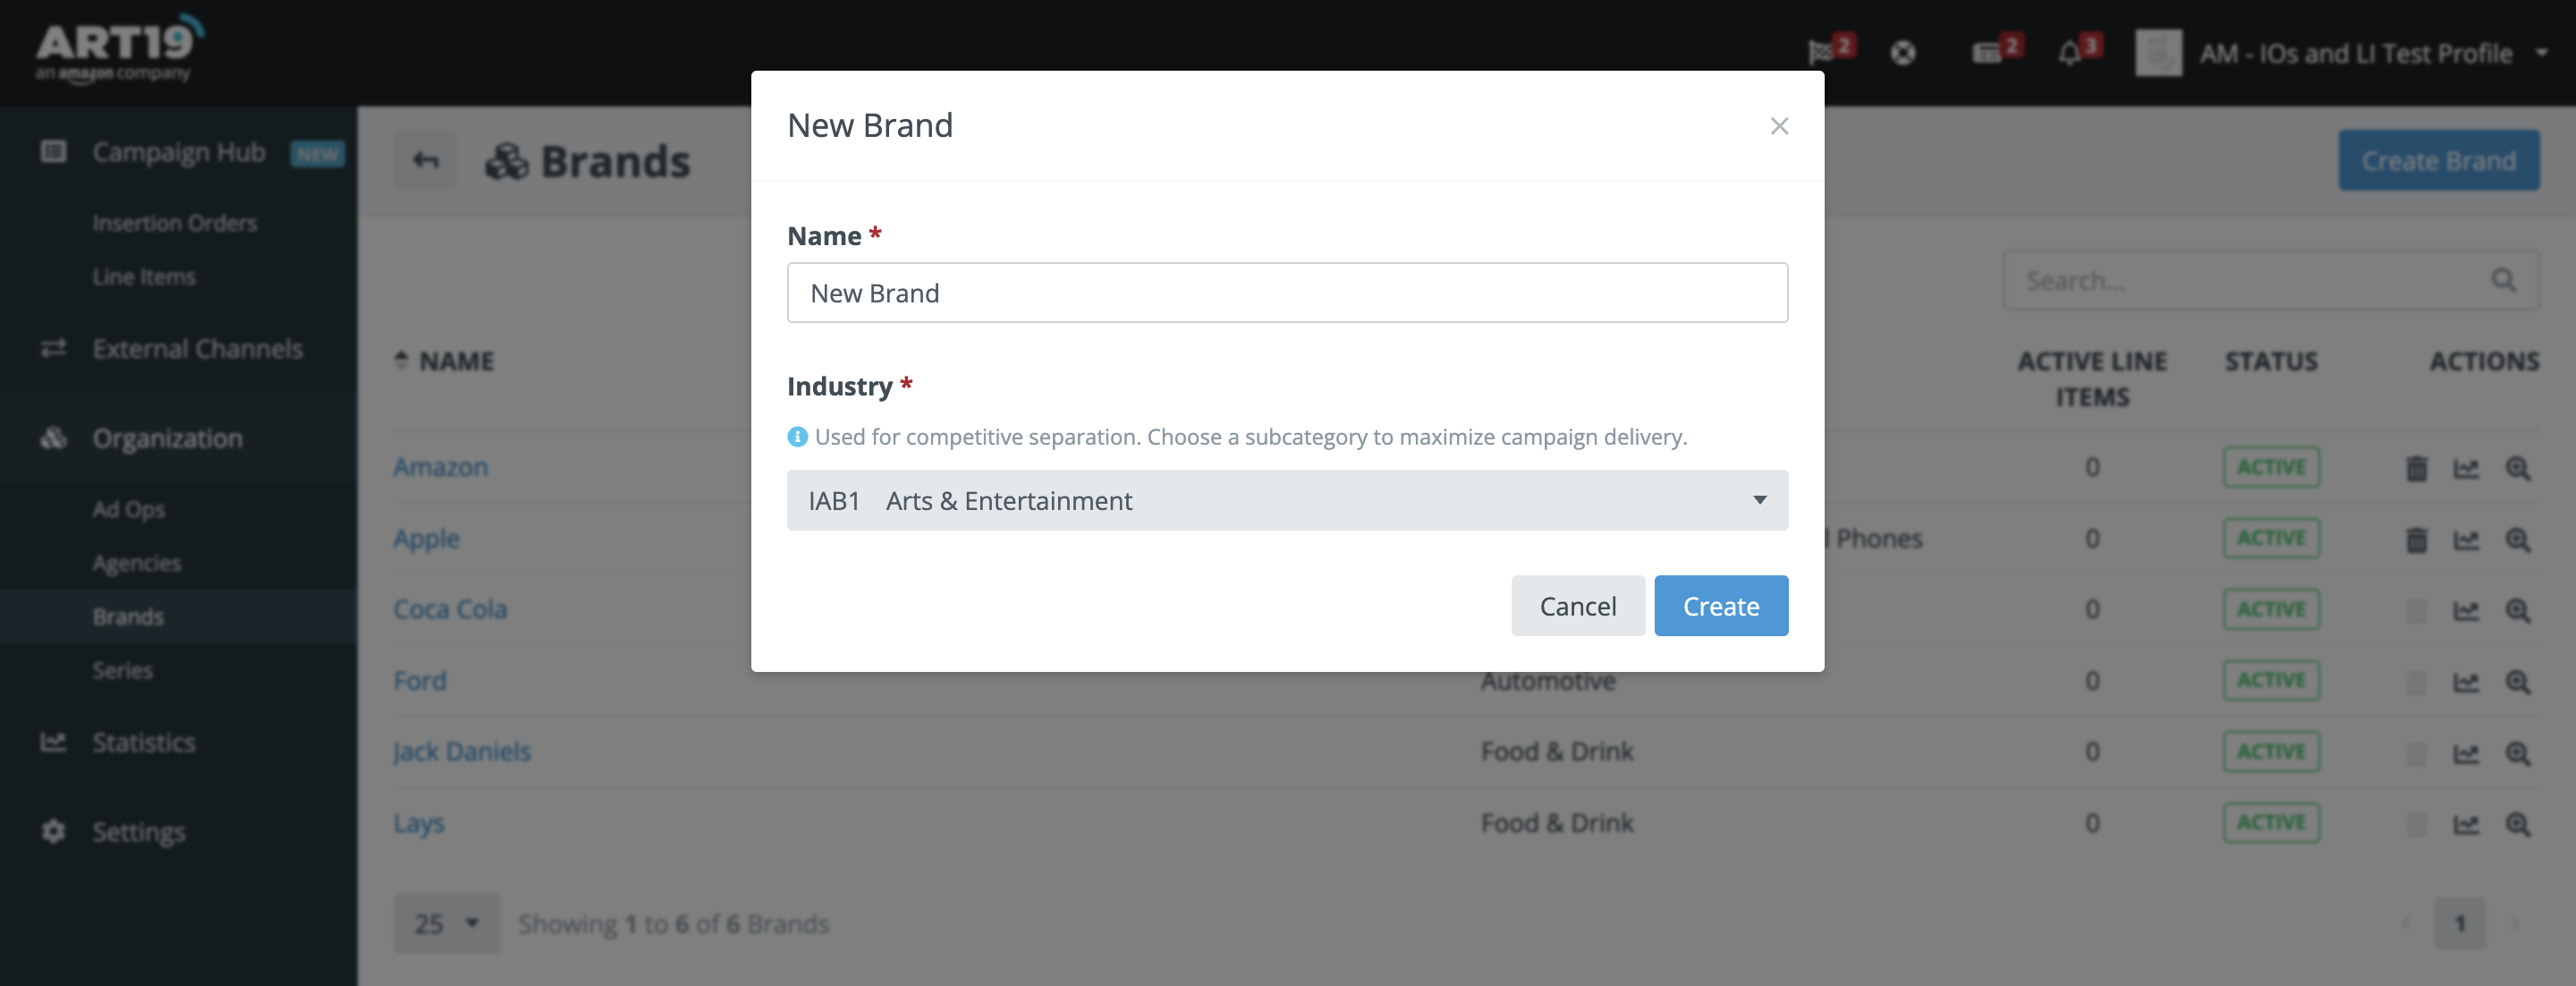Click the bell notifications icon
Screen dimensions: 2576x986
coord(2070,53)
